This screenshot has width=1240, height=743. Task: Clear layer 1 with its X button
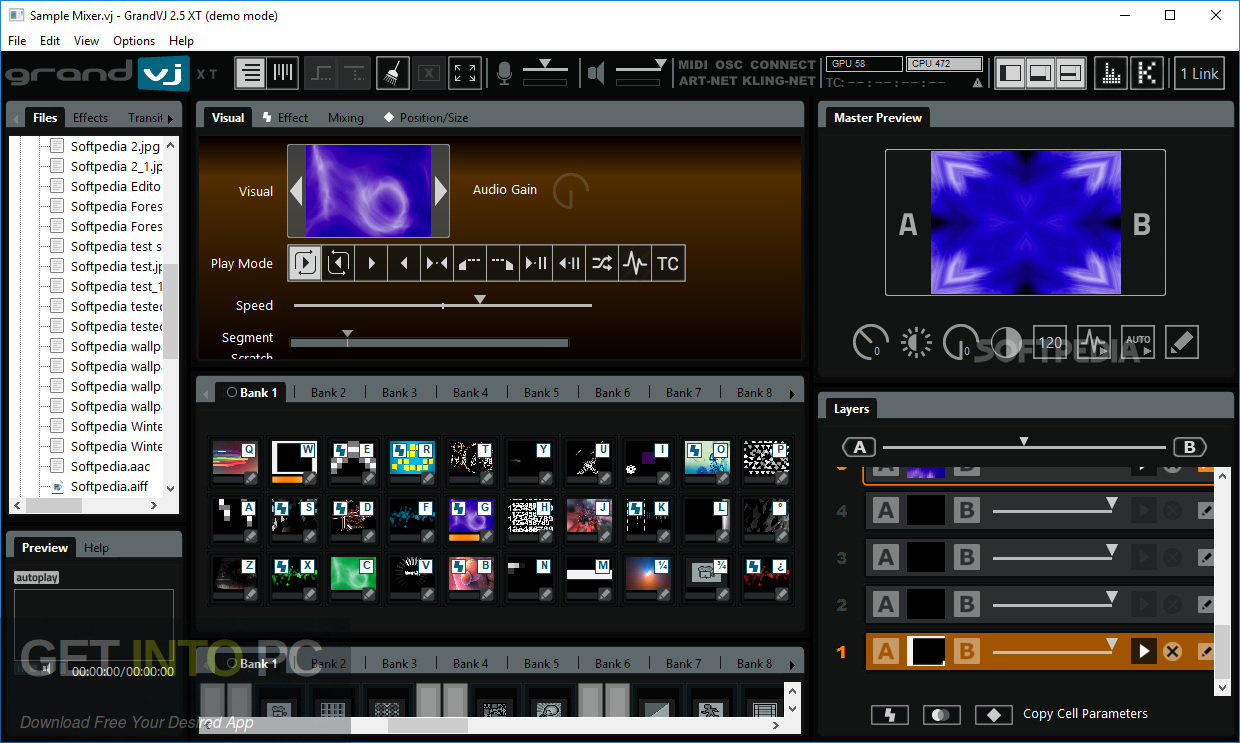pos(1173,652)
